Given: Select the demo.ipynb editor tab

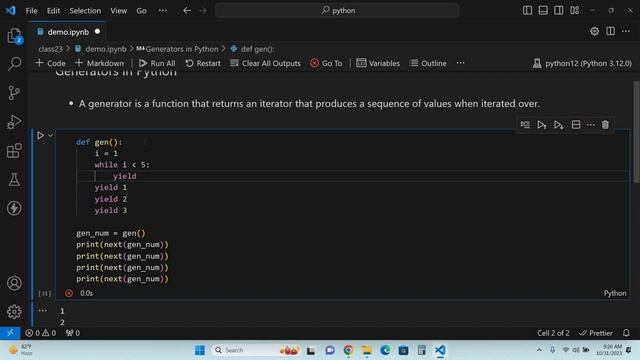Looking at the screenshot, I should (x=68, y=32).
